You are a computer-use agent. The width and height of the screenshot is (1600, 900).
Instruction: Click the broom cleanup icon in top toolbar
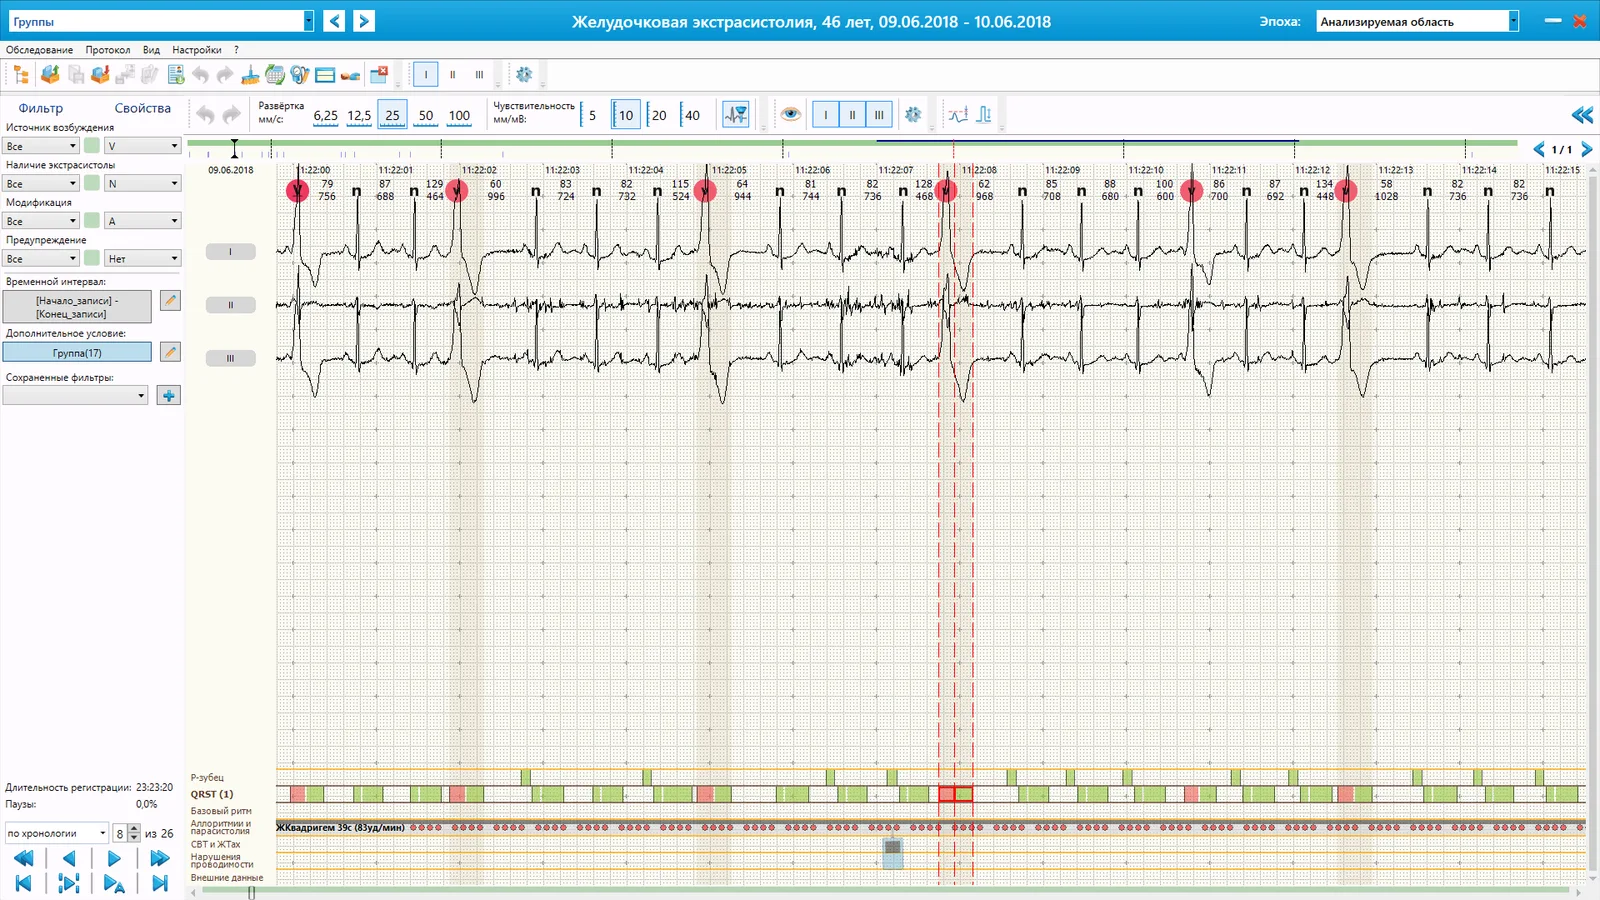(250, 75)
